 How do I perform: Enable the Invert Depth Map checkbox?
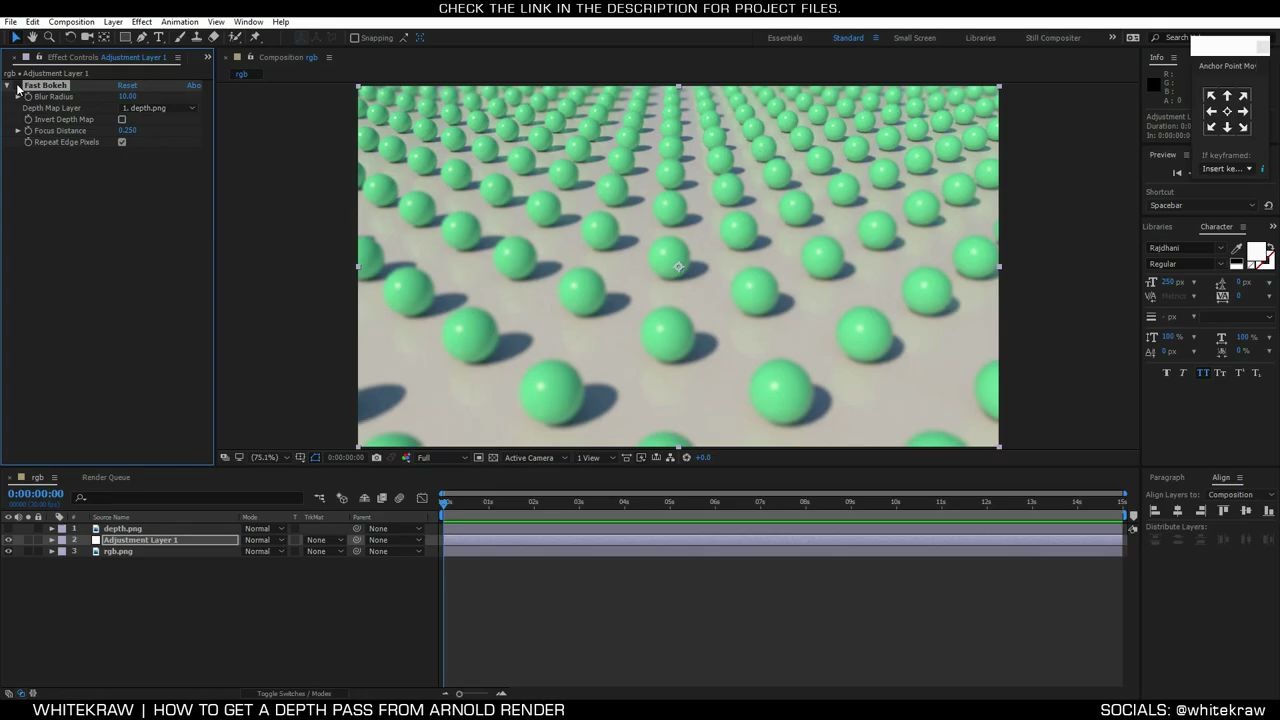[x=122, y=119]
